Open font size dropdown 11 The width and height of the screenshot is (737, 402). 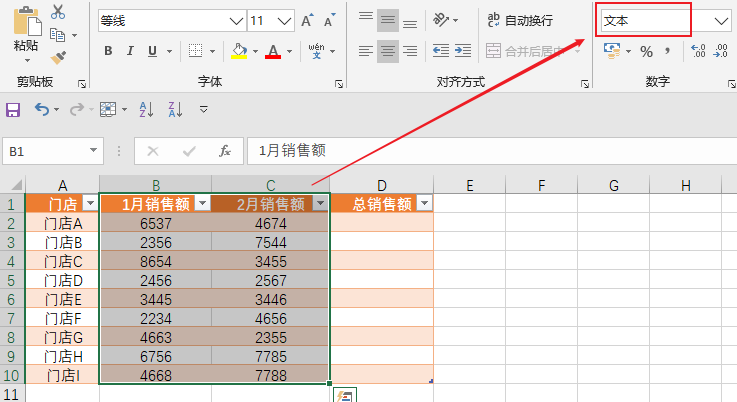284,21
